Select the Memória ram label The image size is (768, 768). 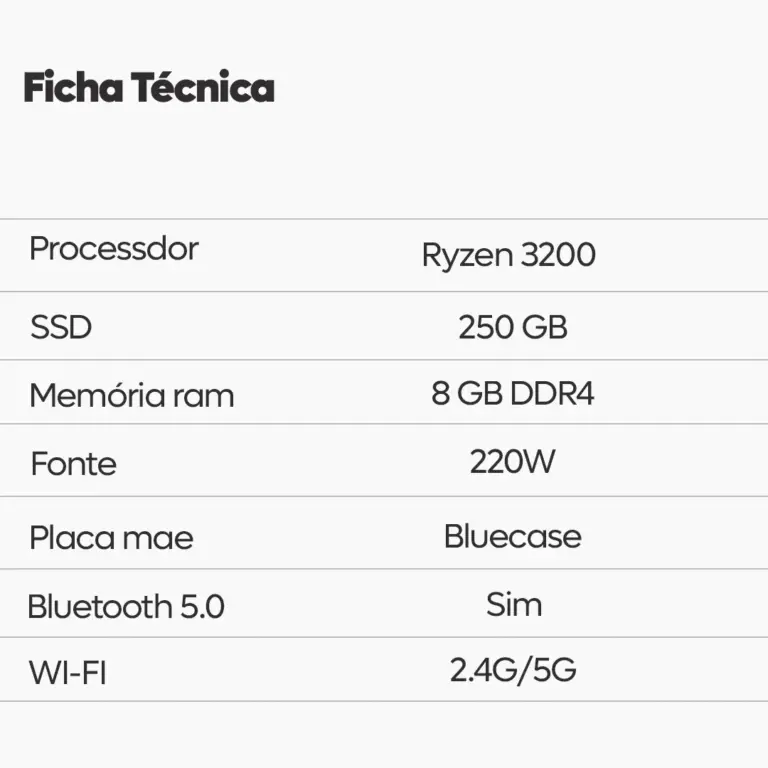point(131,395)
